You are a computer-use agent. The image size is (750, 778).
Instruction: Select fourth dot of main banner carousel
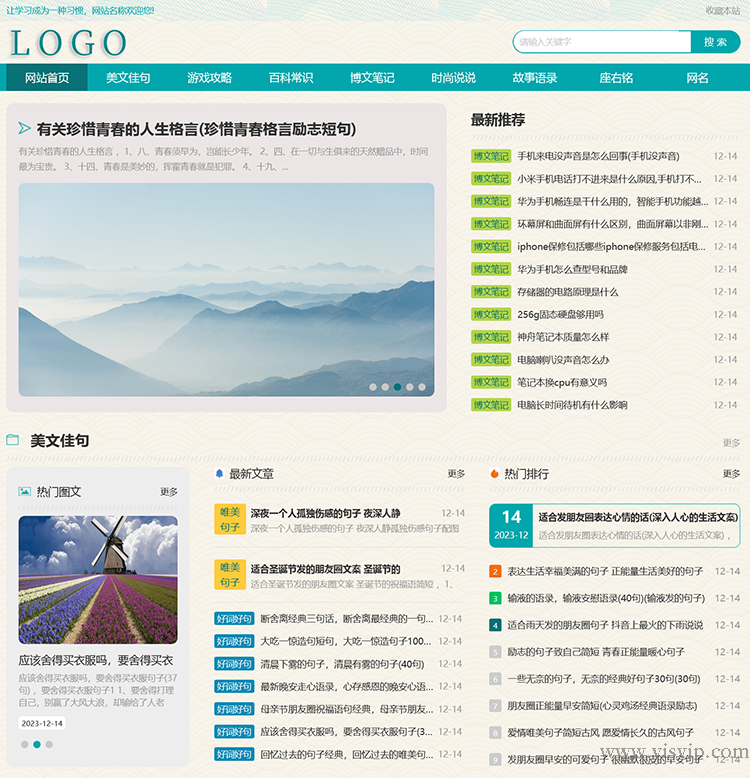coord(410,387)
